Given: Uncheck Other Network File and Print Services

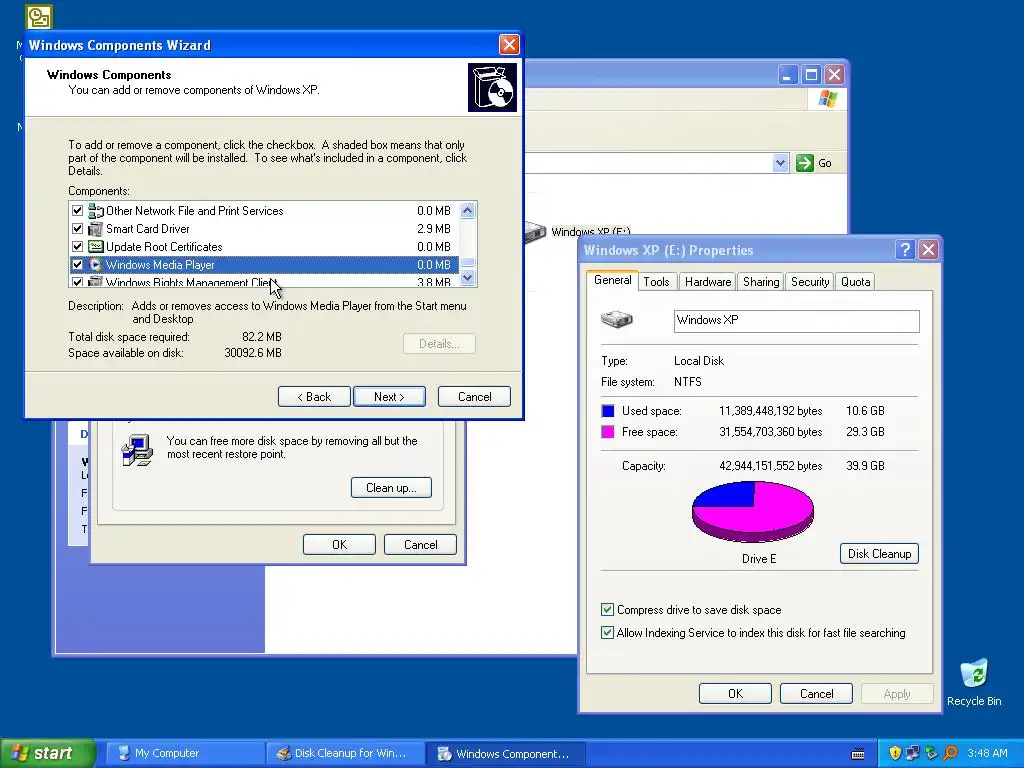Looking at the screenshot, I should coord(78,210).
